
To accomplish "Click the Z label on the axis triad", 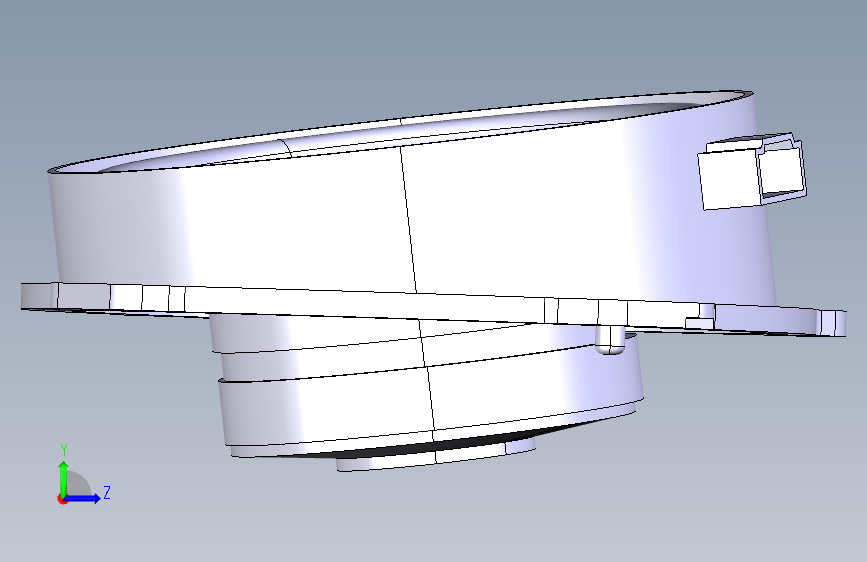I will (x=107, y=492).
